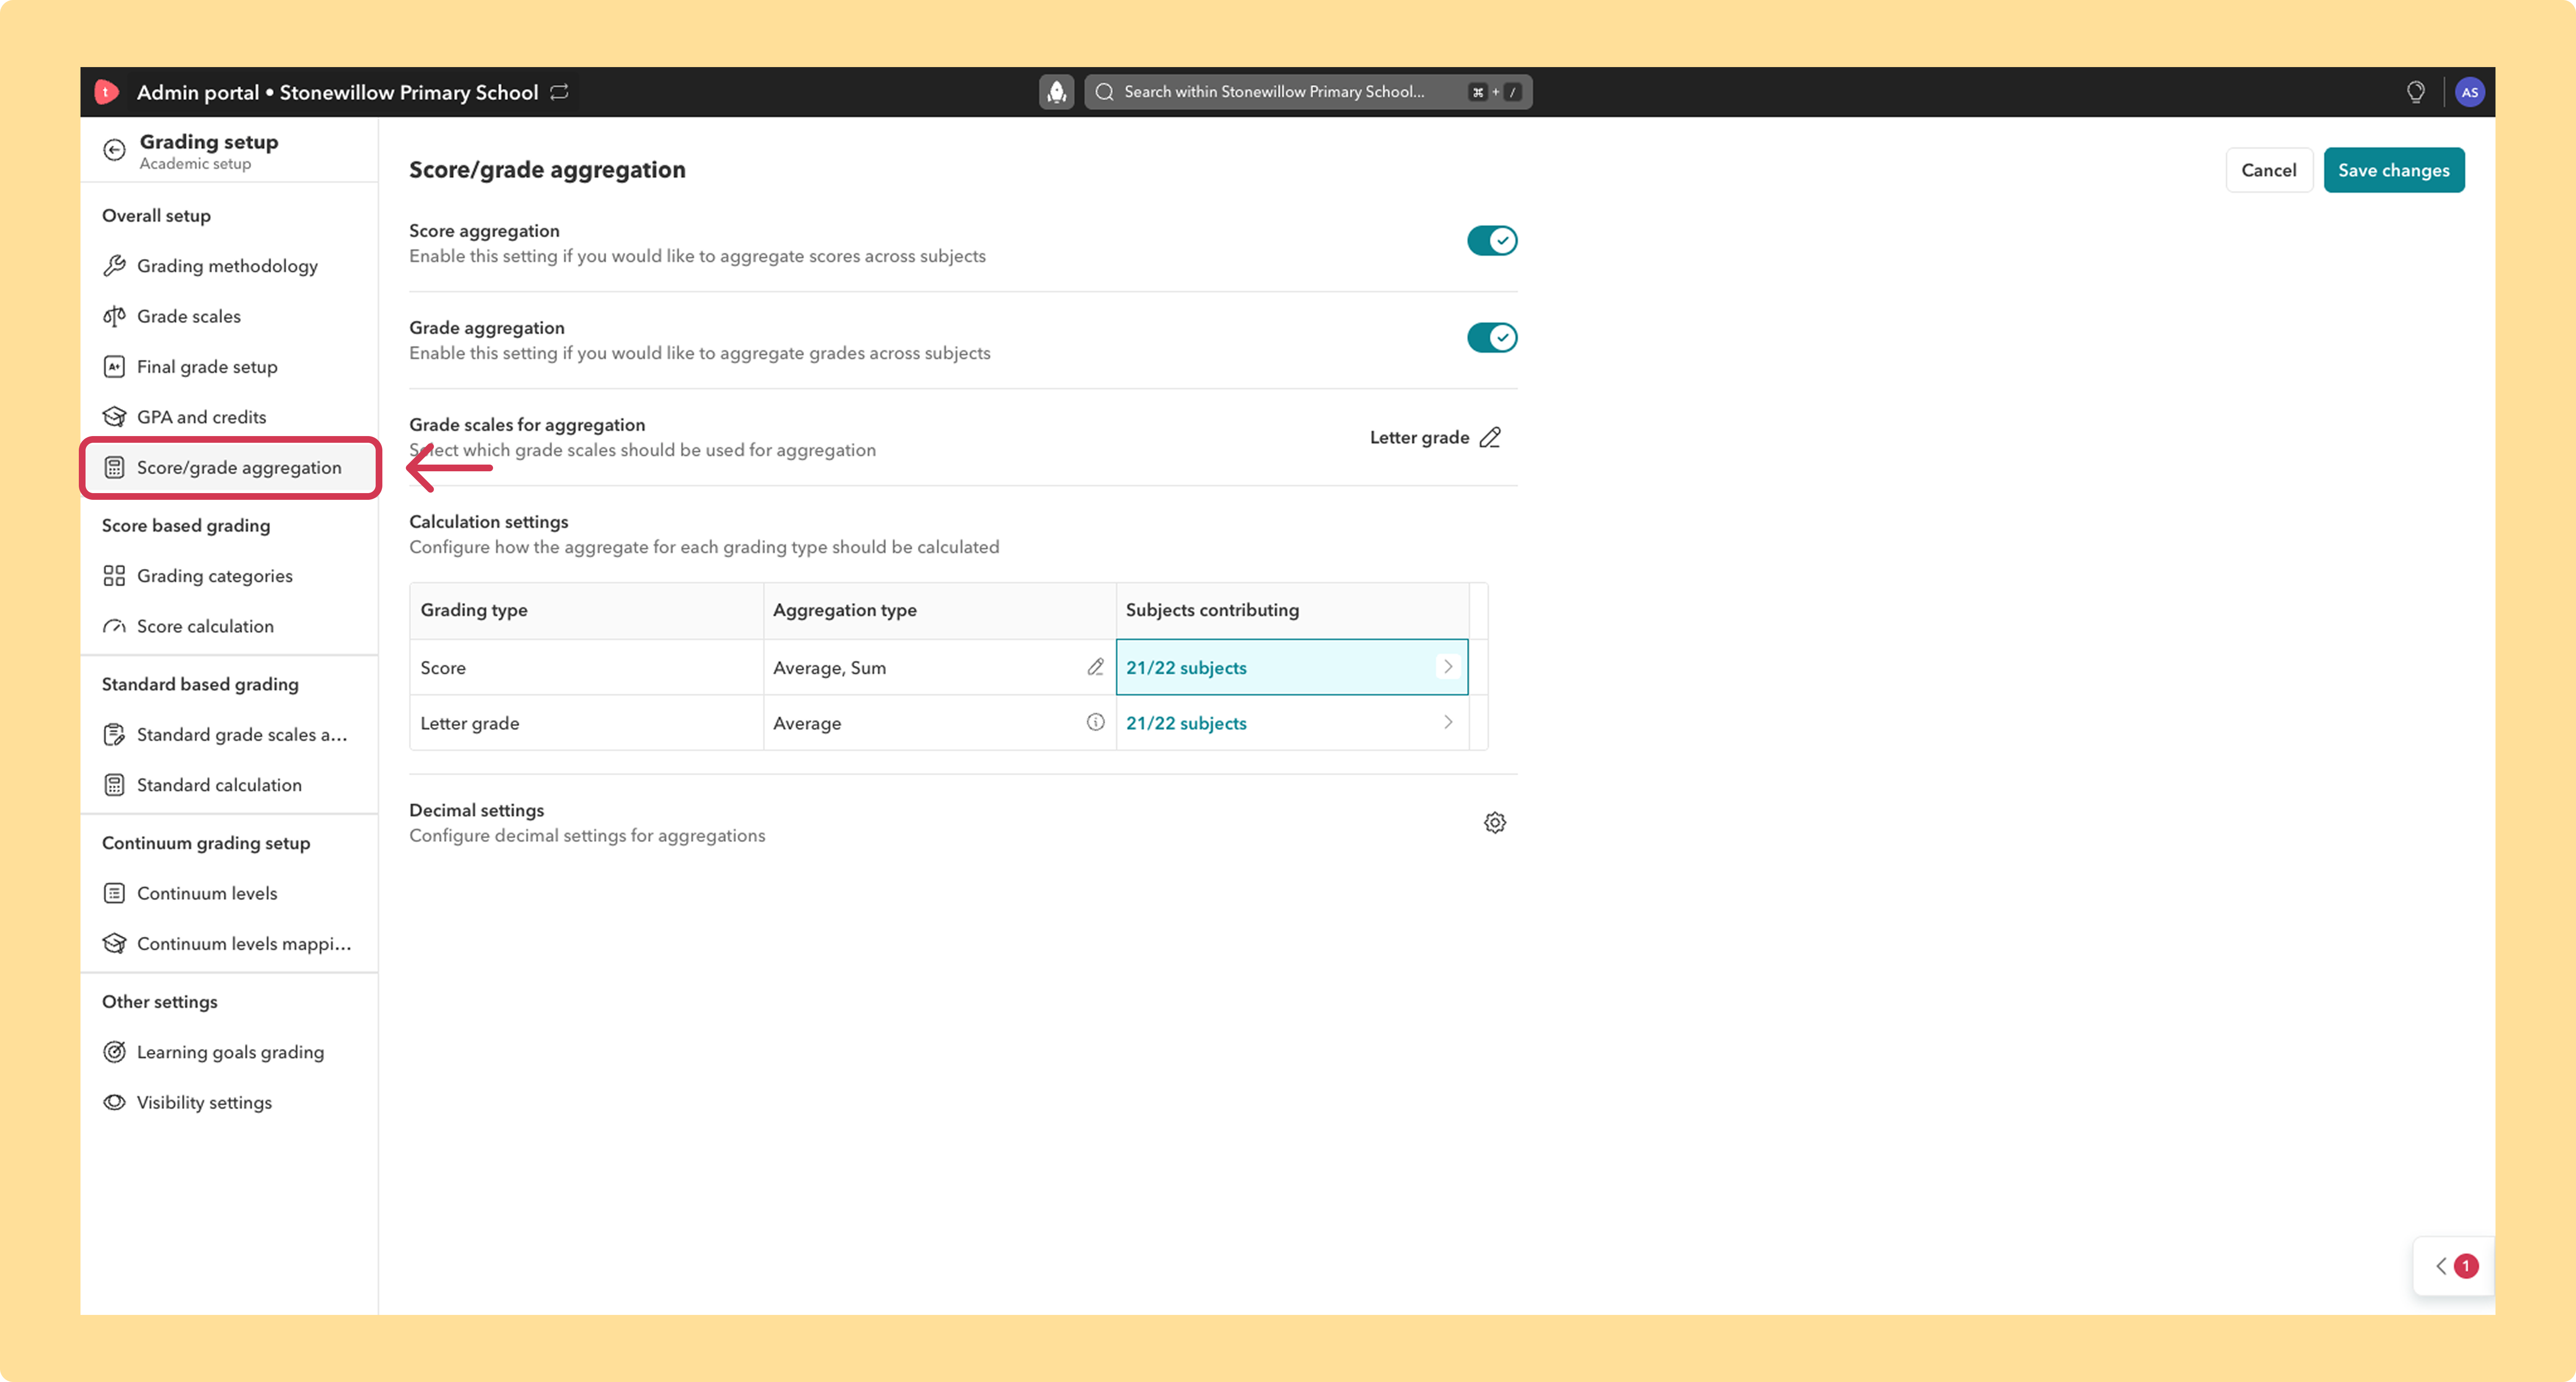Click the Standard grade scales clipboard icon
2576x1382 pixels.
[115, 735]
